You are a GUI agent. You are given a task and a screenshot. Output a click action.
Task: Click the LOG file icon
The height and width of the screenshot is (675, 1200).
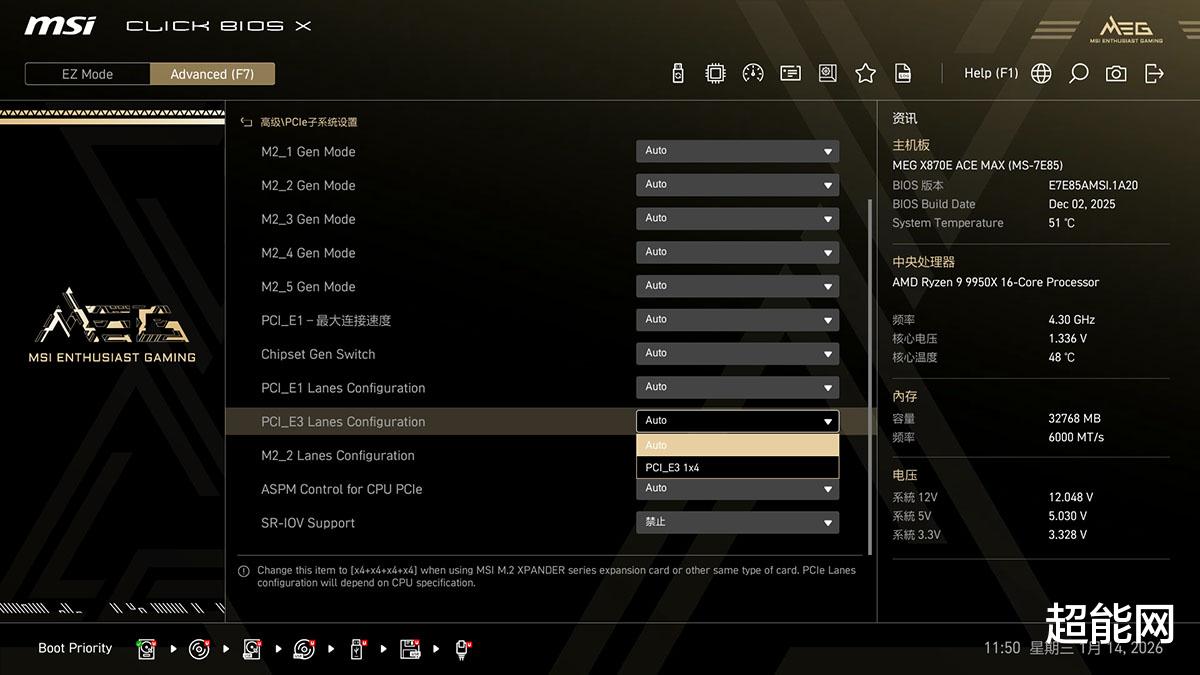(x=903, y=73)
